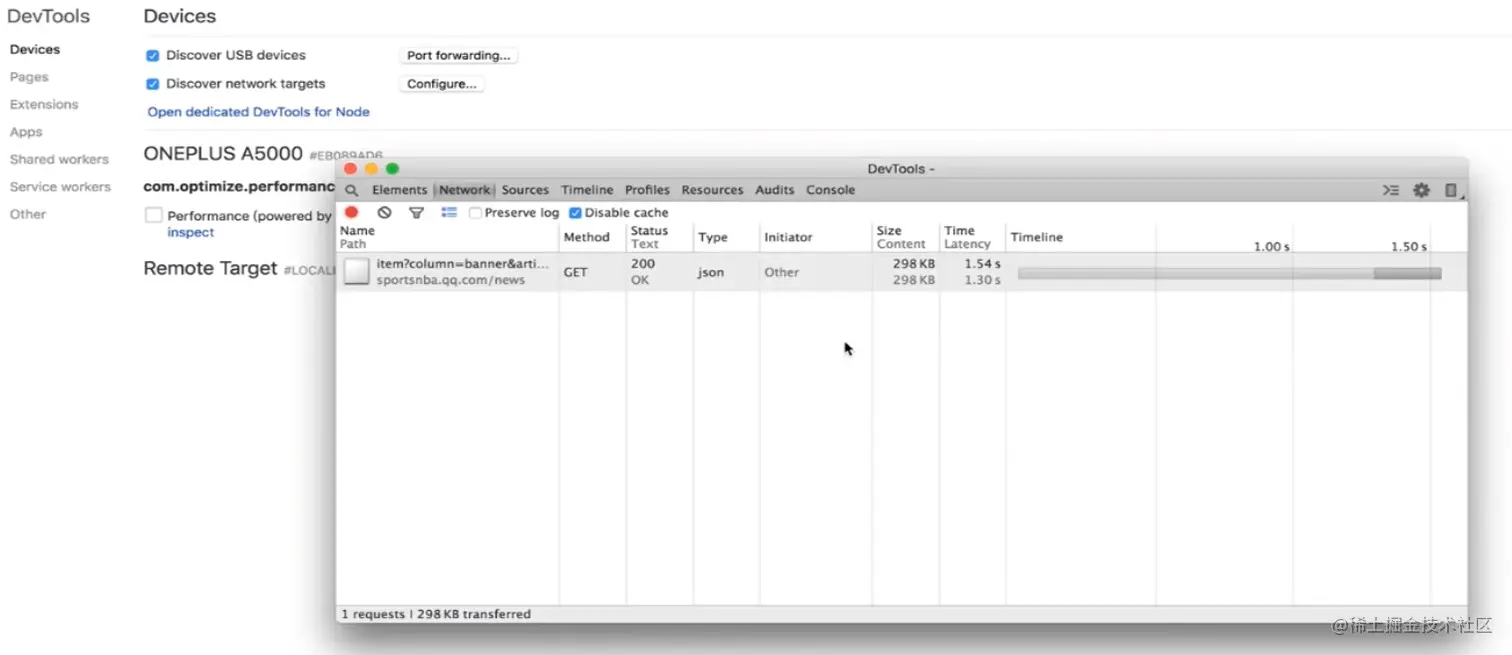Switch to the Profiles tab
The image size is (1512, 655).
coord(647,190)
